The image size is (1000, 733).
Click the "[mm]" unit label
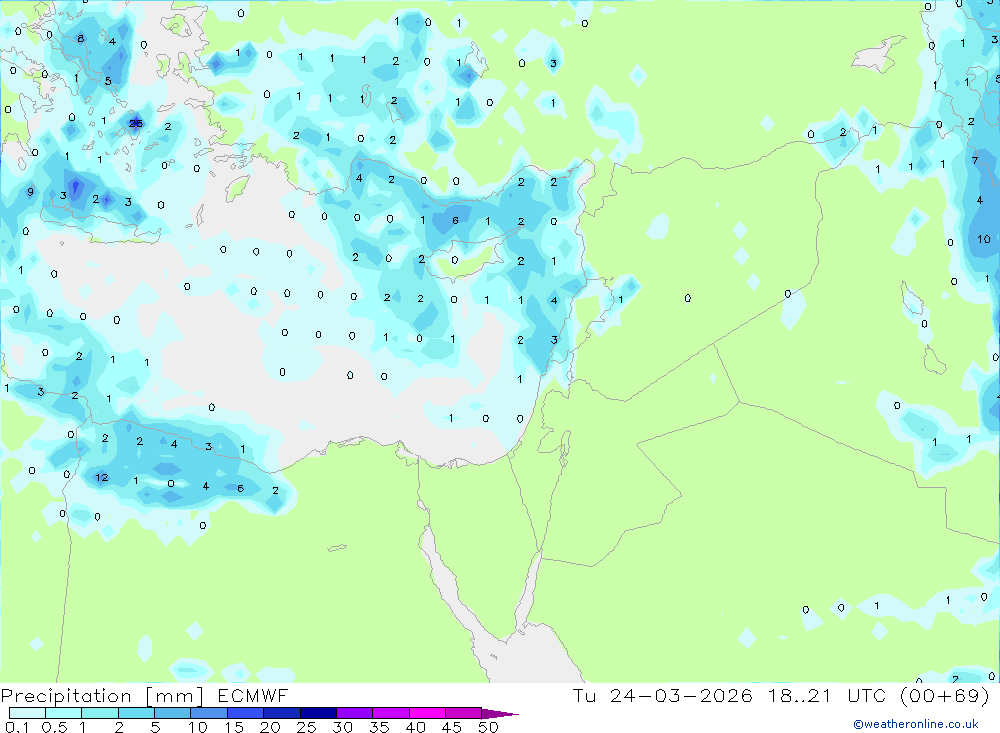coord(175,696)
